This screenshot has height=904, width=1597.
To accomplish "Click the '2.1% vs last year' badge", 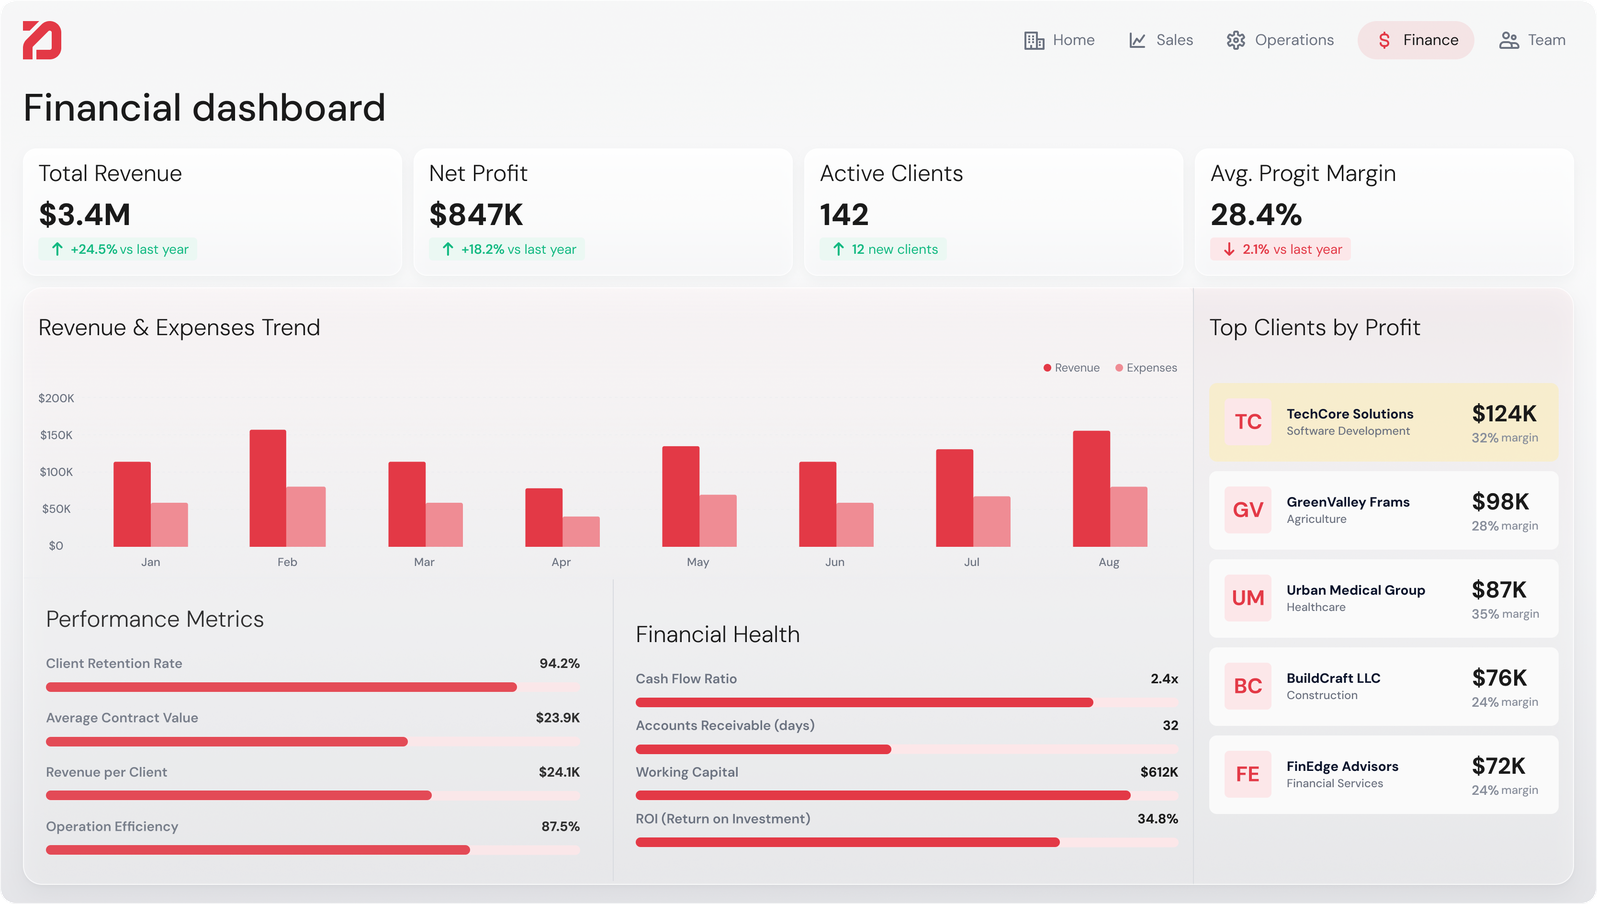I will click(1281, 249).
